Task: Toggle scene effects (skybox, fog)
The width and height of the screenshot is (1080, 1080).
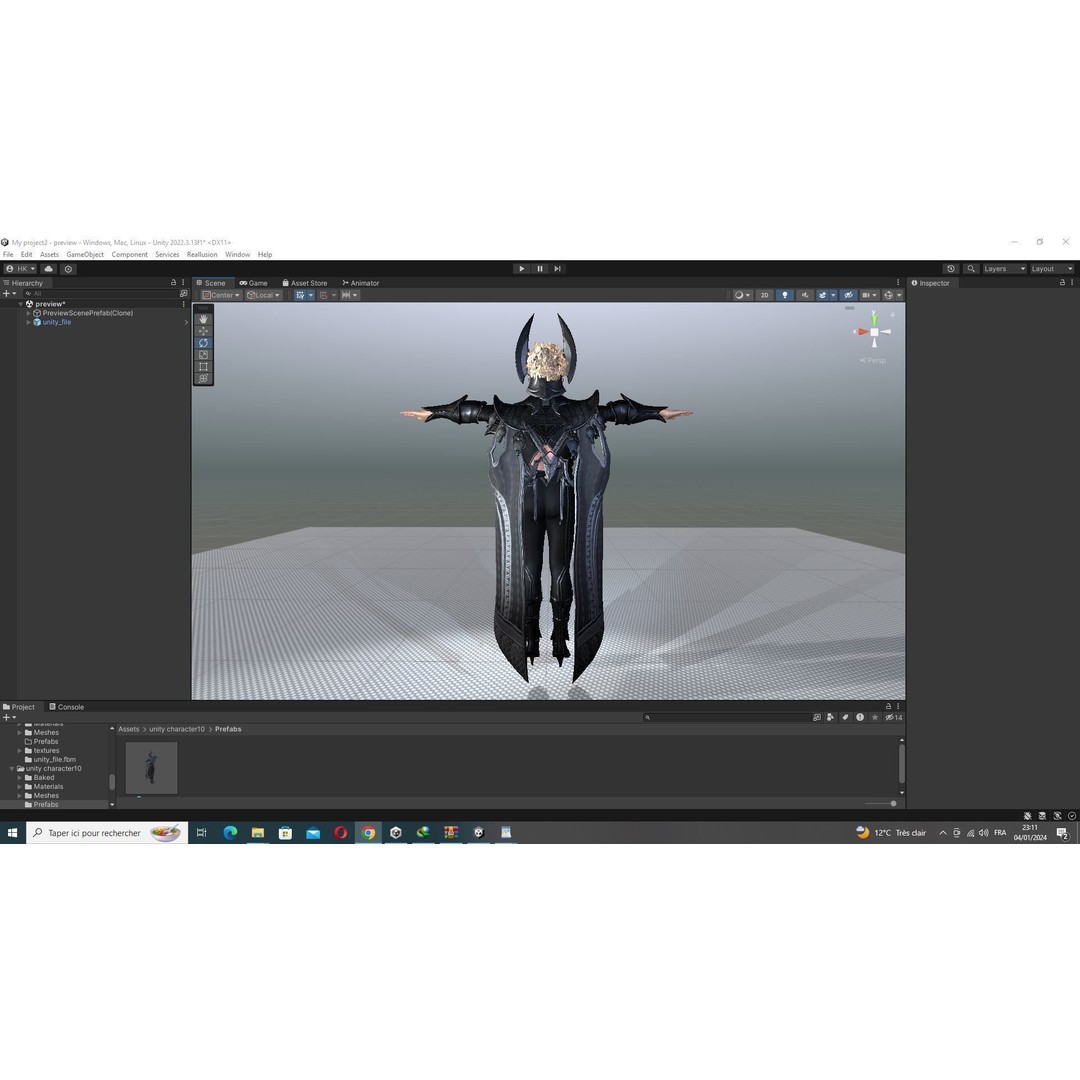Action: (822, 295)
